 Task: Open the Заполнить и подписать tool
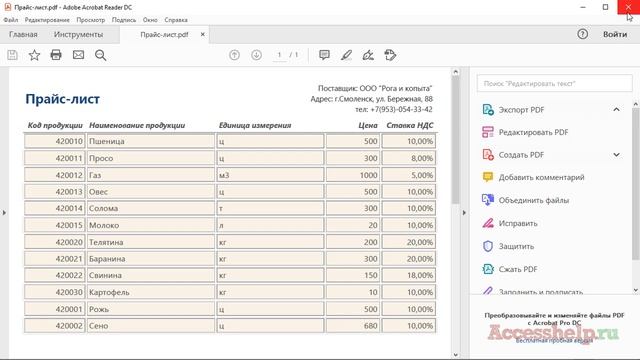click(x=533, y=291)
